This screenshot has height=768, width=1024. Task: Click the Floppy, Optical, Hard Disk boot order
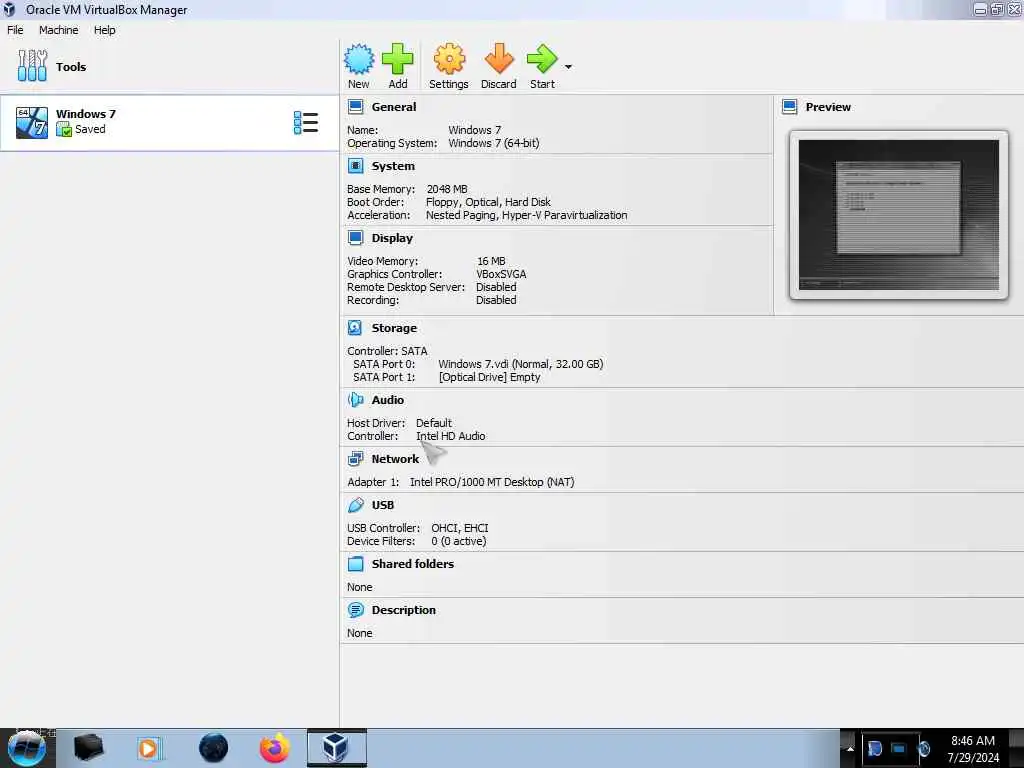click(x=488, y=202)
